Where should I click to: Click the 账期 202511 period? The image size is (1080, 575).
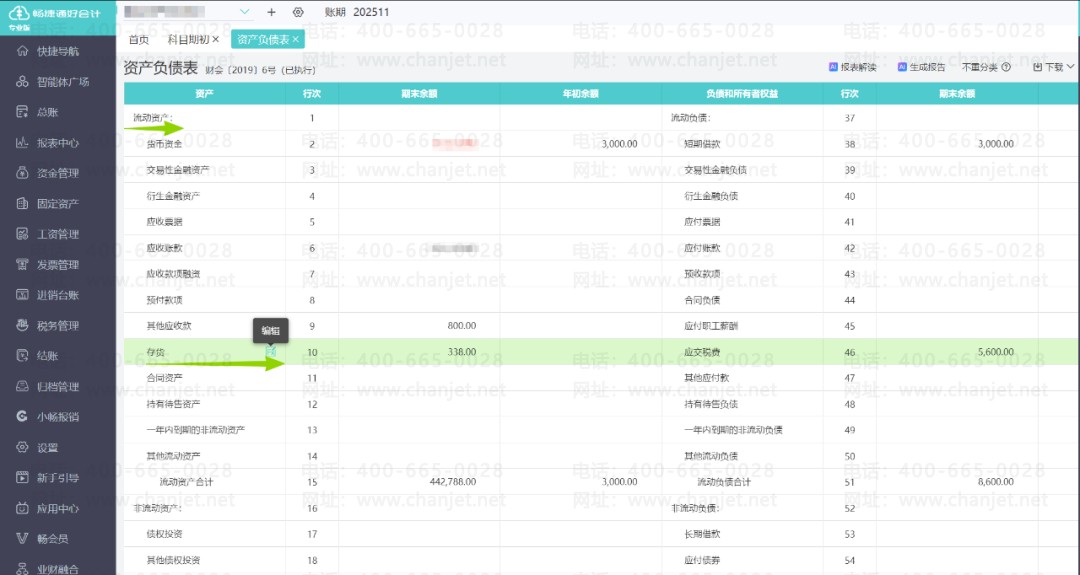point(357,12)
